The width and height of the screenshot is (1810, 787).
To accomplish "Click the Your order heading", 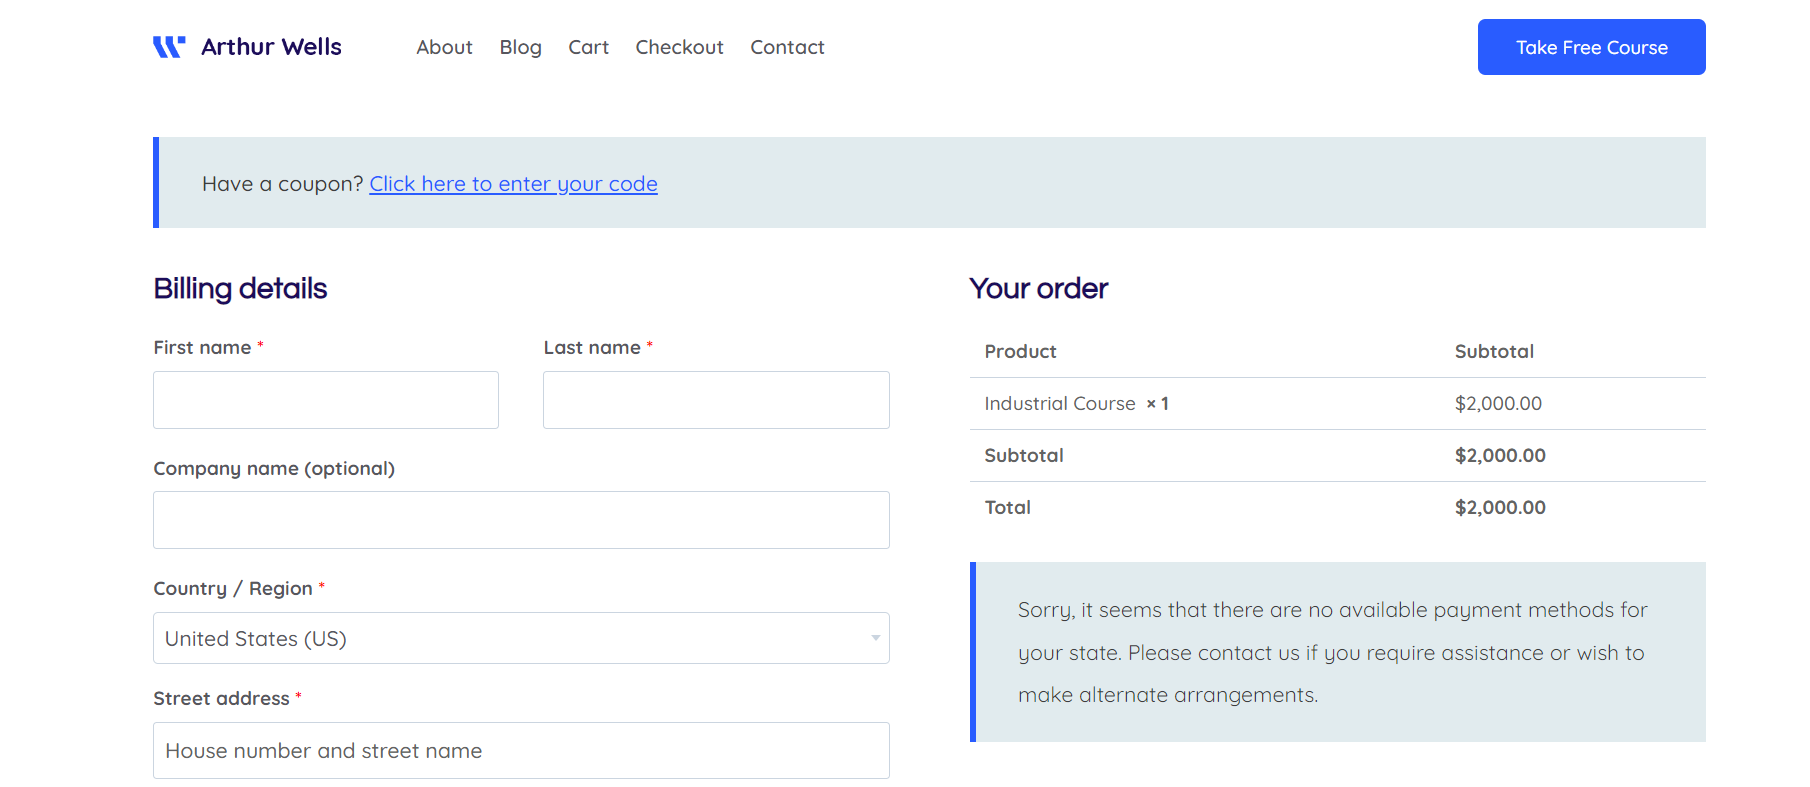I will pos(1038,289).
